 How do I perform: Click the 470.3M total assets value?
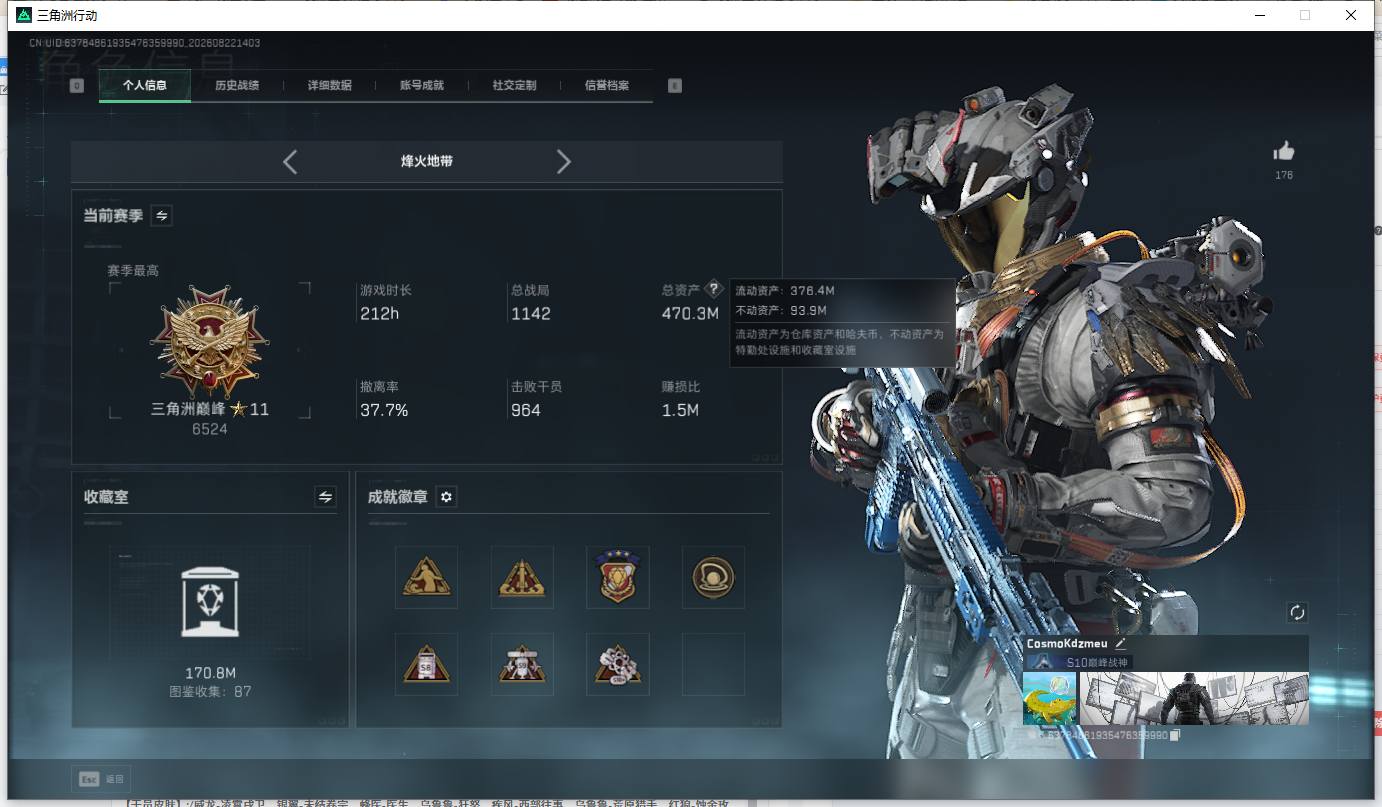tap(690, 314)
